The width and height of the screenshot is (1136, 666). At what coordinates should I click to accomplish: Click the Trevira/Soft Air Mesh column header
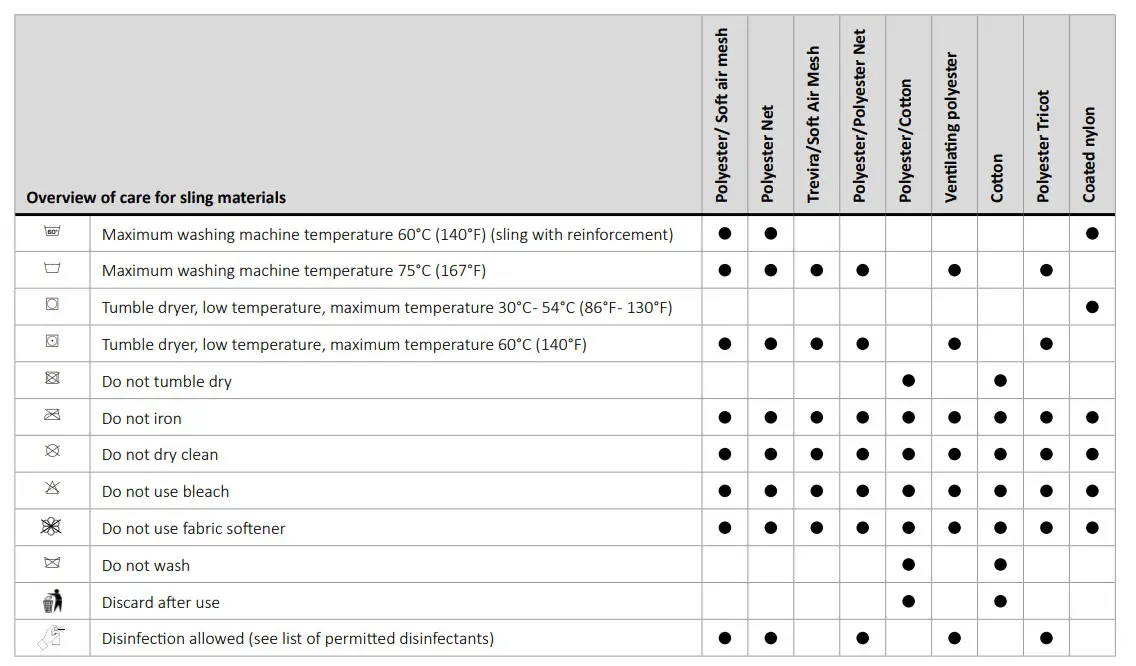[x=814, y=124]
